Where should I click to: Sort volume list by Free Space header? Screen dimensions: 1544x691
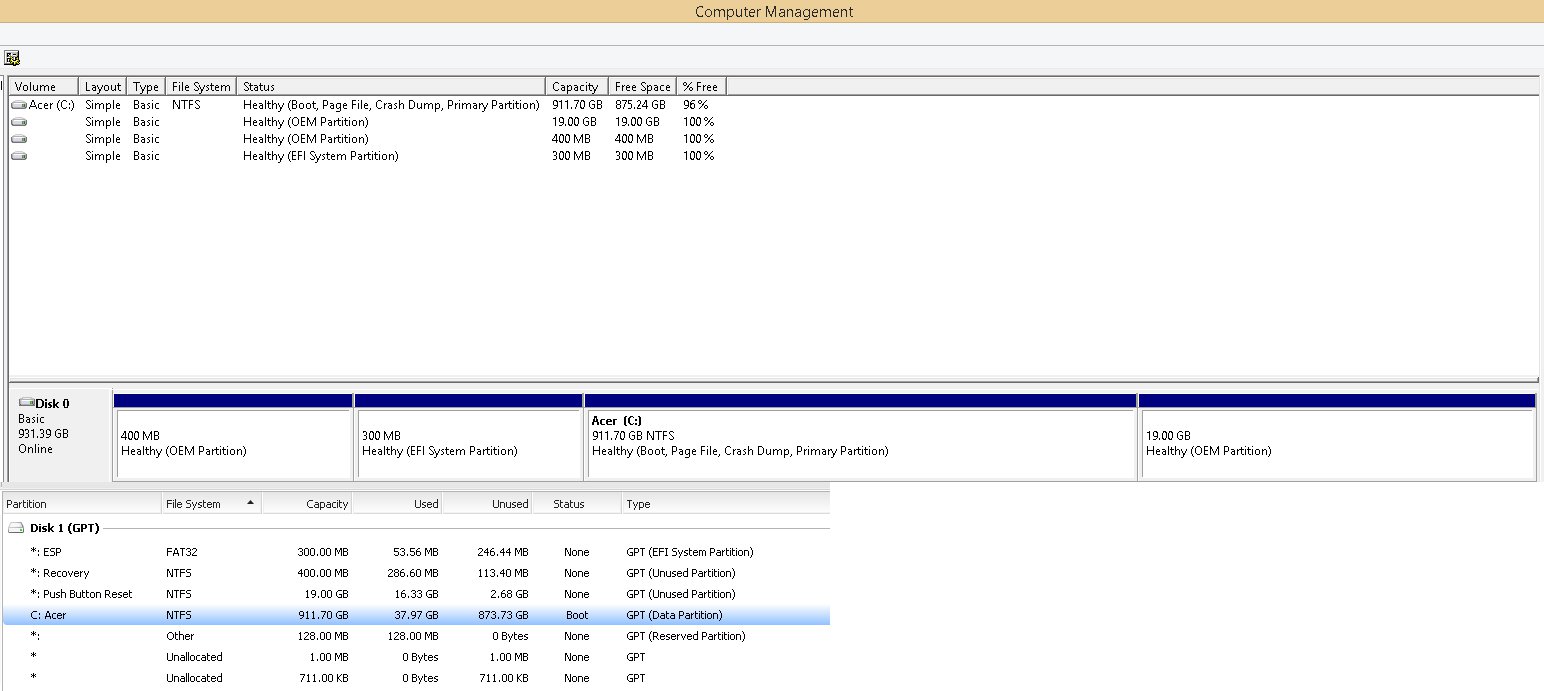(x=642, y=87)
